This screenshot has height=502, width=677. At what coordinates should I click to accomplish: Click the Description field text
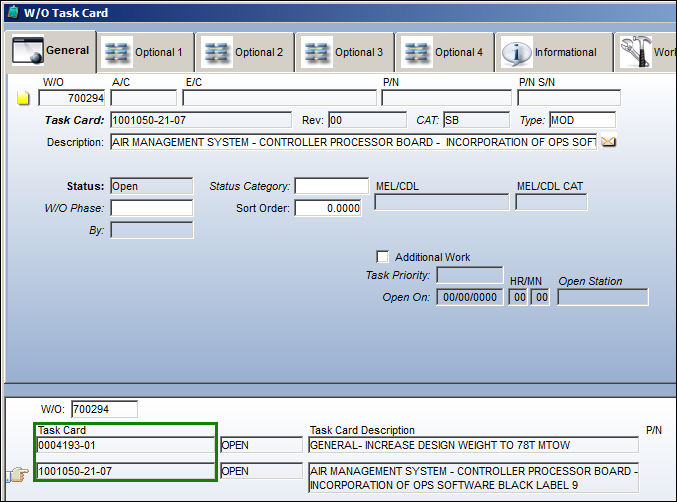coord(354,142)
